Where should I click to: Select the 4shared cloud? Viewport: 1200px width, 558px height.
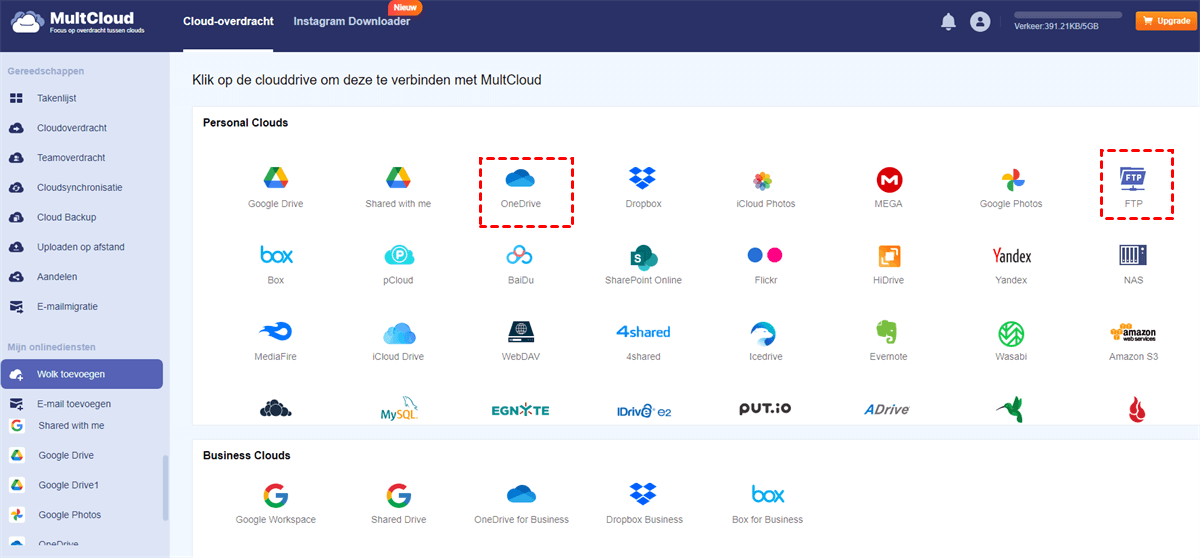point(643,341)
